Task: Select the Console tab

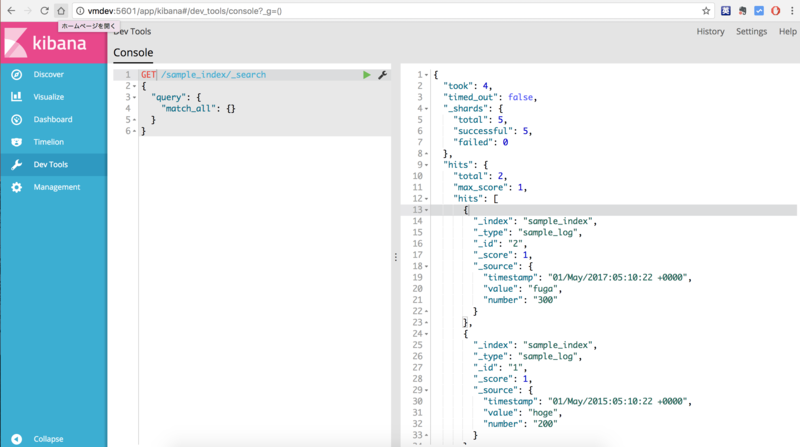Action: [x=133, y=53]
